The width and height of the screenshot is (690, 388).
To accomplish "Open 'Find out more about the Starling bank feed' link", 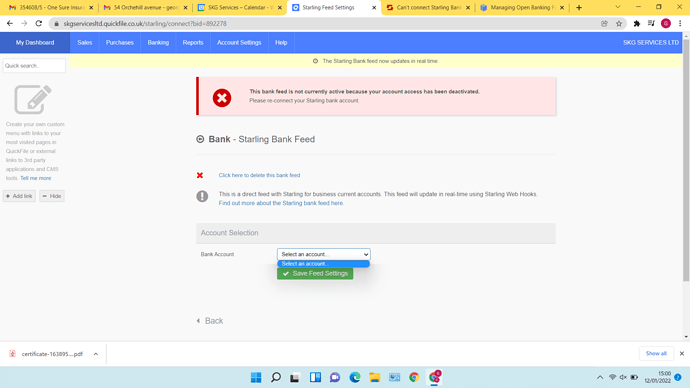I will [281, 203].
